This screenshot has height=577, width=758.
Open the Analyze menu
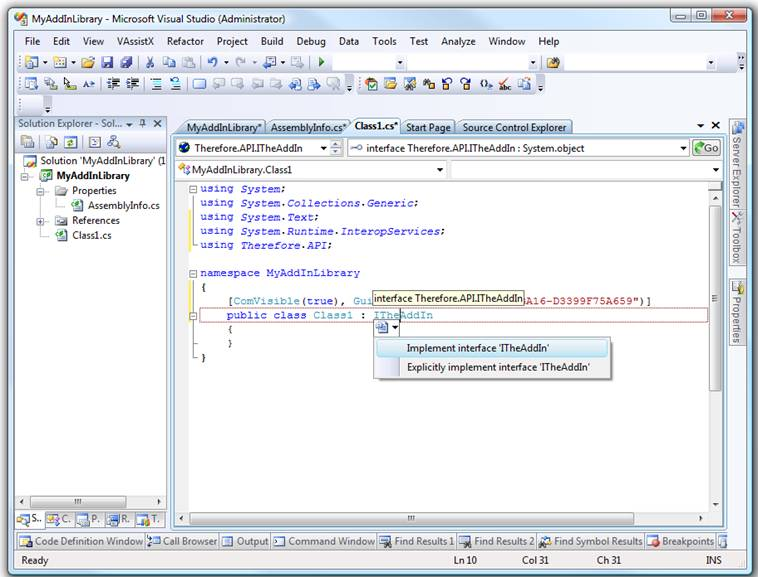click(458, 42)
